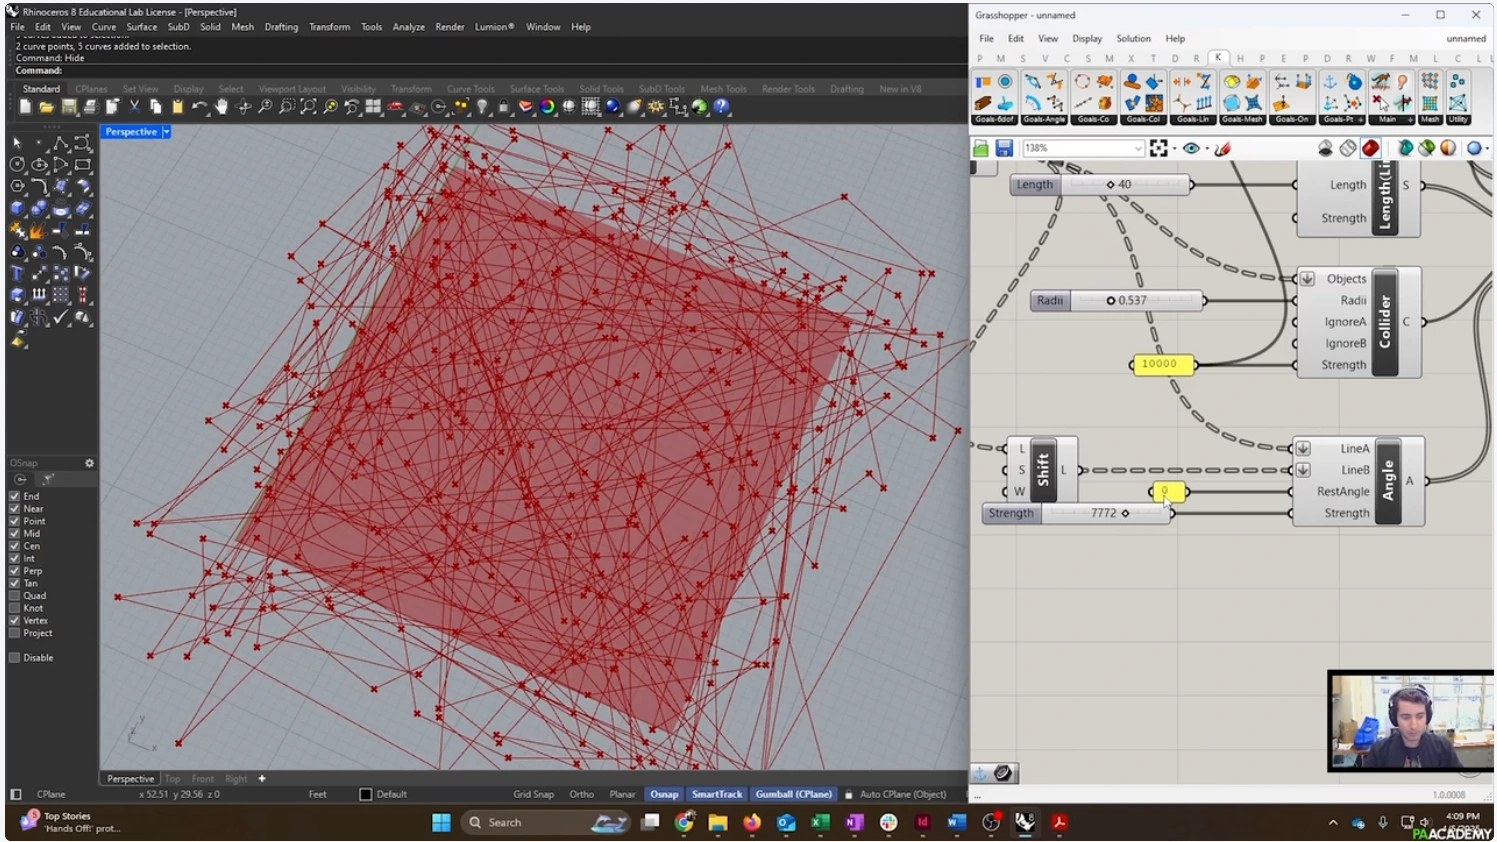Screen dimensions: 1497x842
Task: Select the Pan hand tool in Rhino toolbar
Action: pos(221,107)
